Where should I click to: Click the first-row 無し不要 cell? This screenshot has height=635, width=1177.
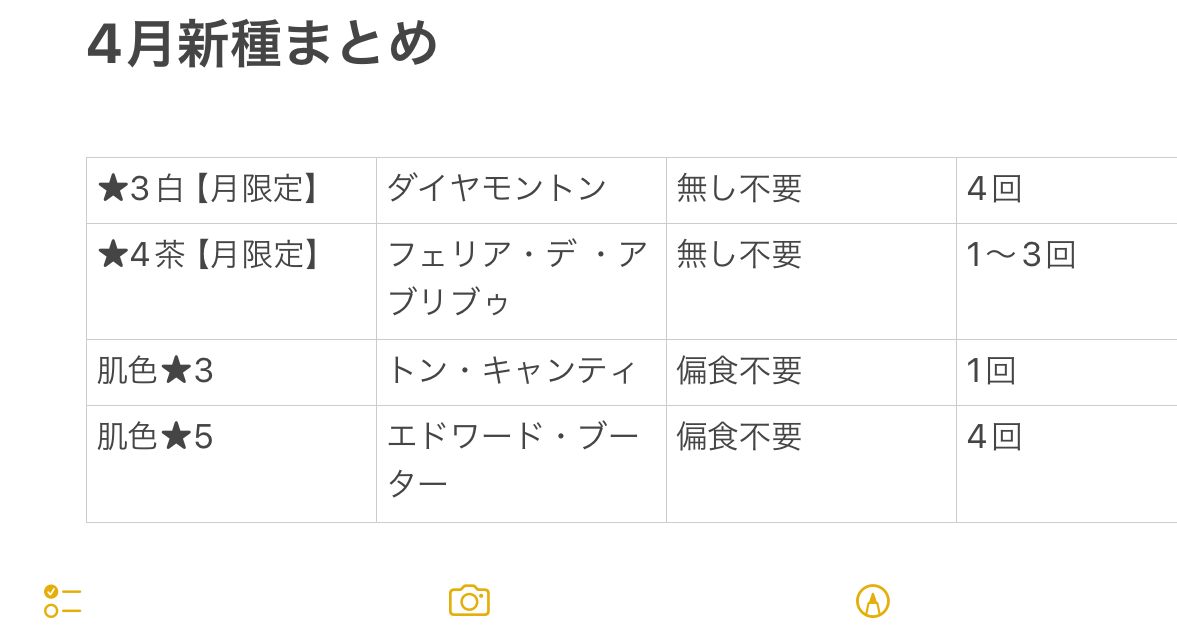pos(811,191)
